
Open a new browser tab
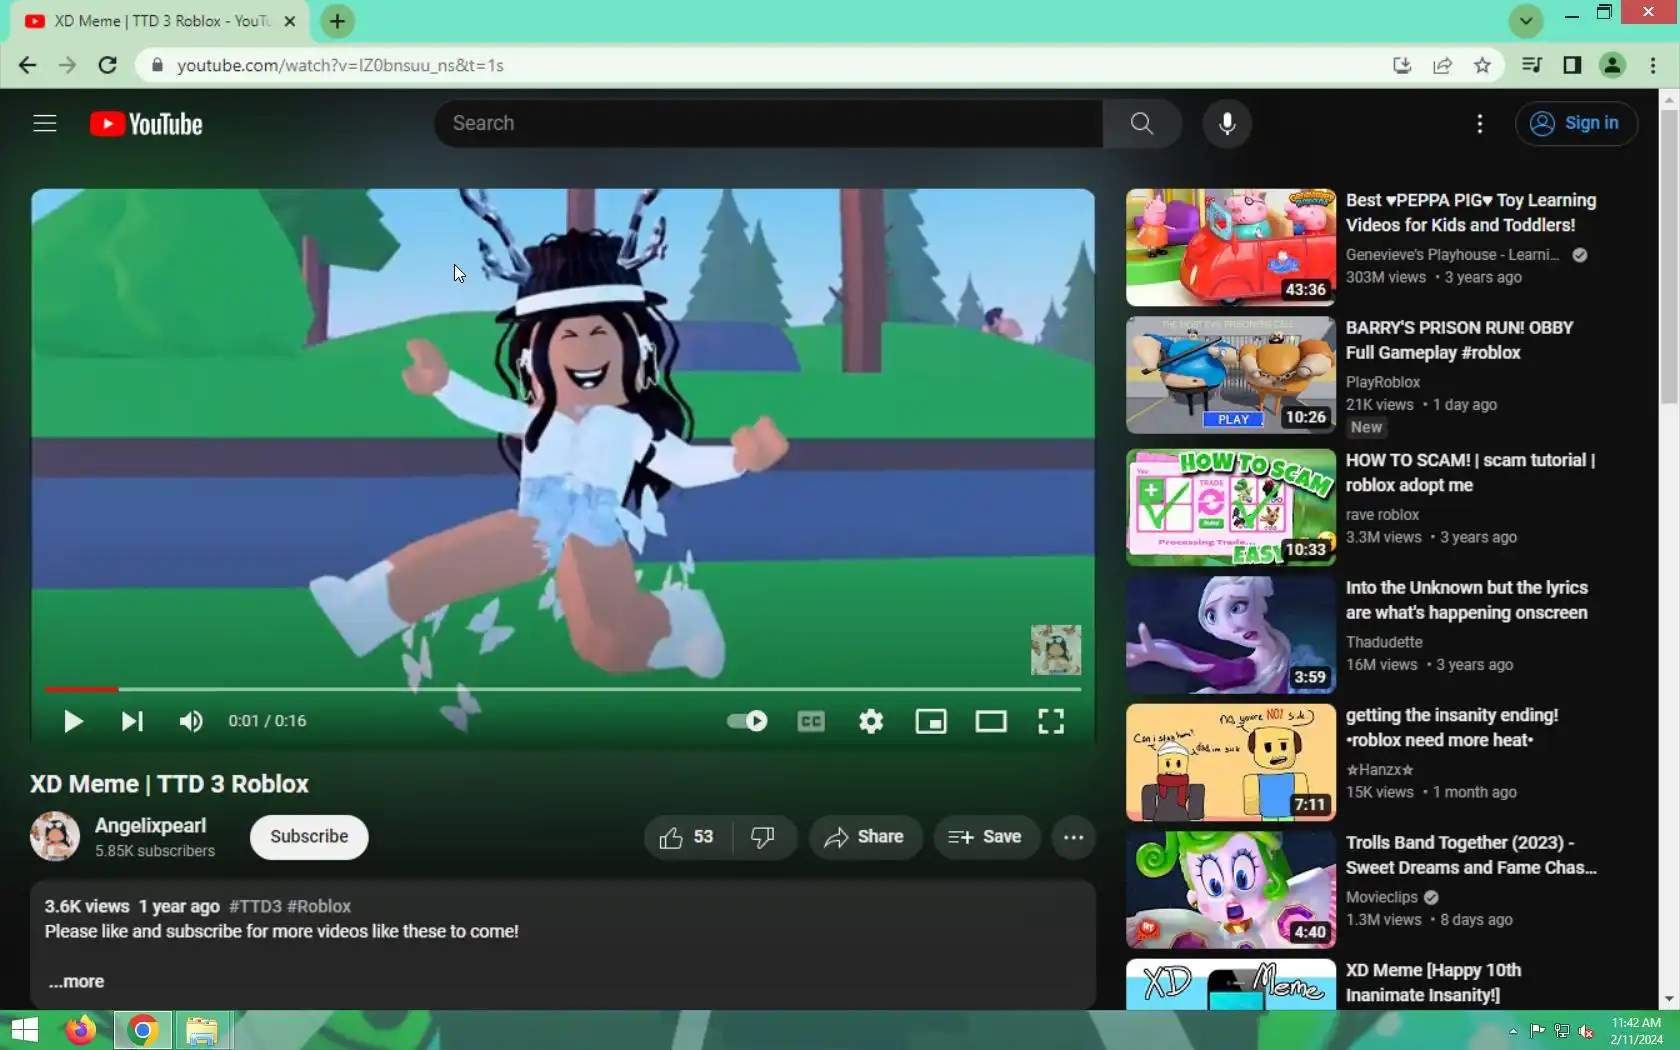coord(337,21)
